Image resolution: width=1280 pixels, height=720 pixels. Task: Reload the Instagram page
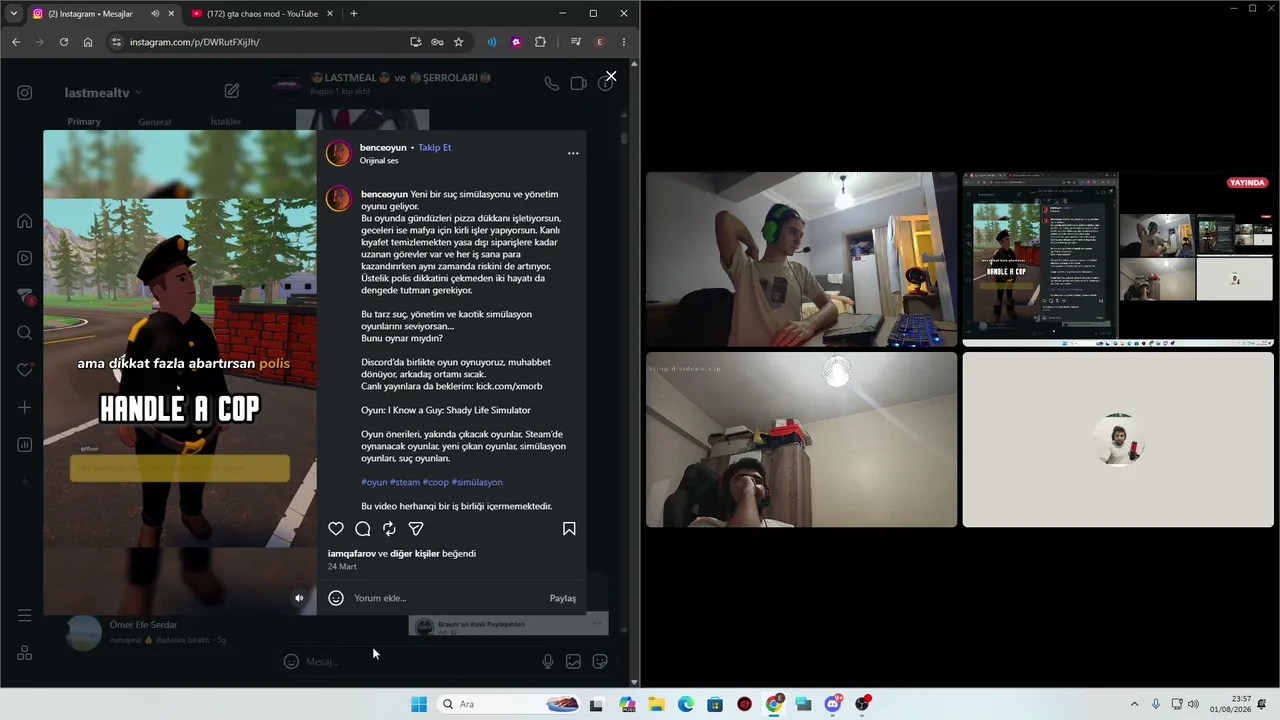coord(64,42)
